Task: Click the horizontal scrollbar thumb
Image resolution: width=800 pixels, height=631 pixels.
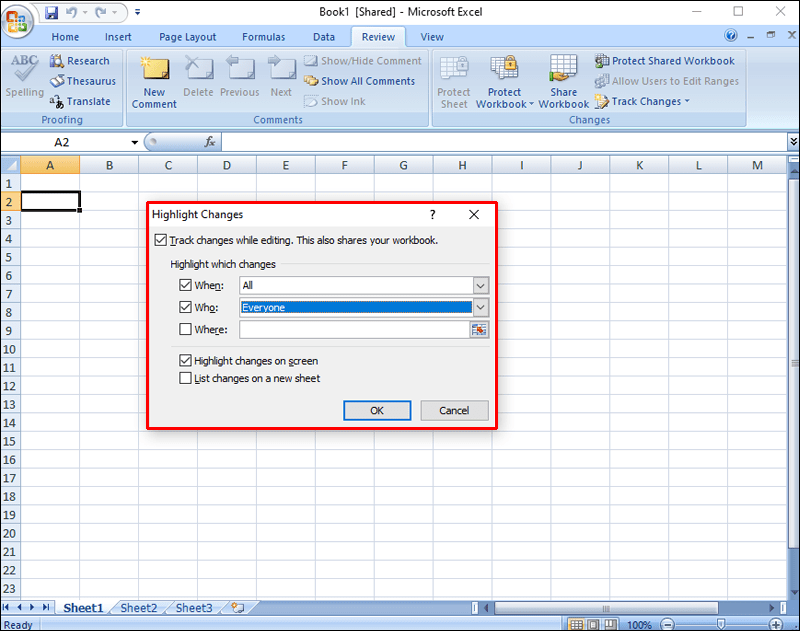Action: [x=606, y=608]
